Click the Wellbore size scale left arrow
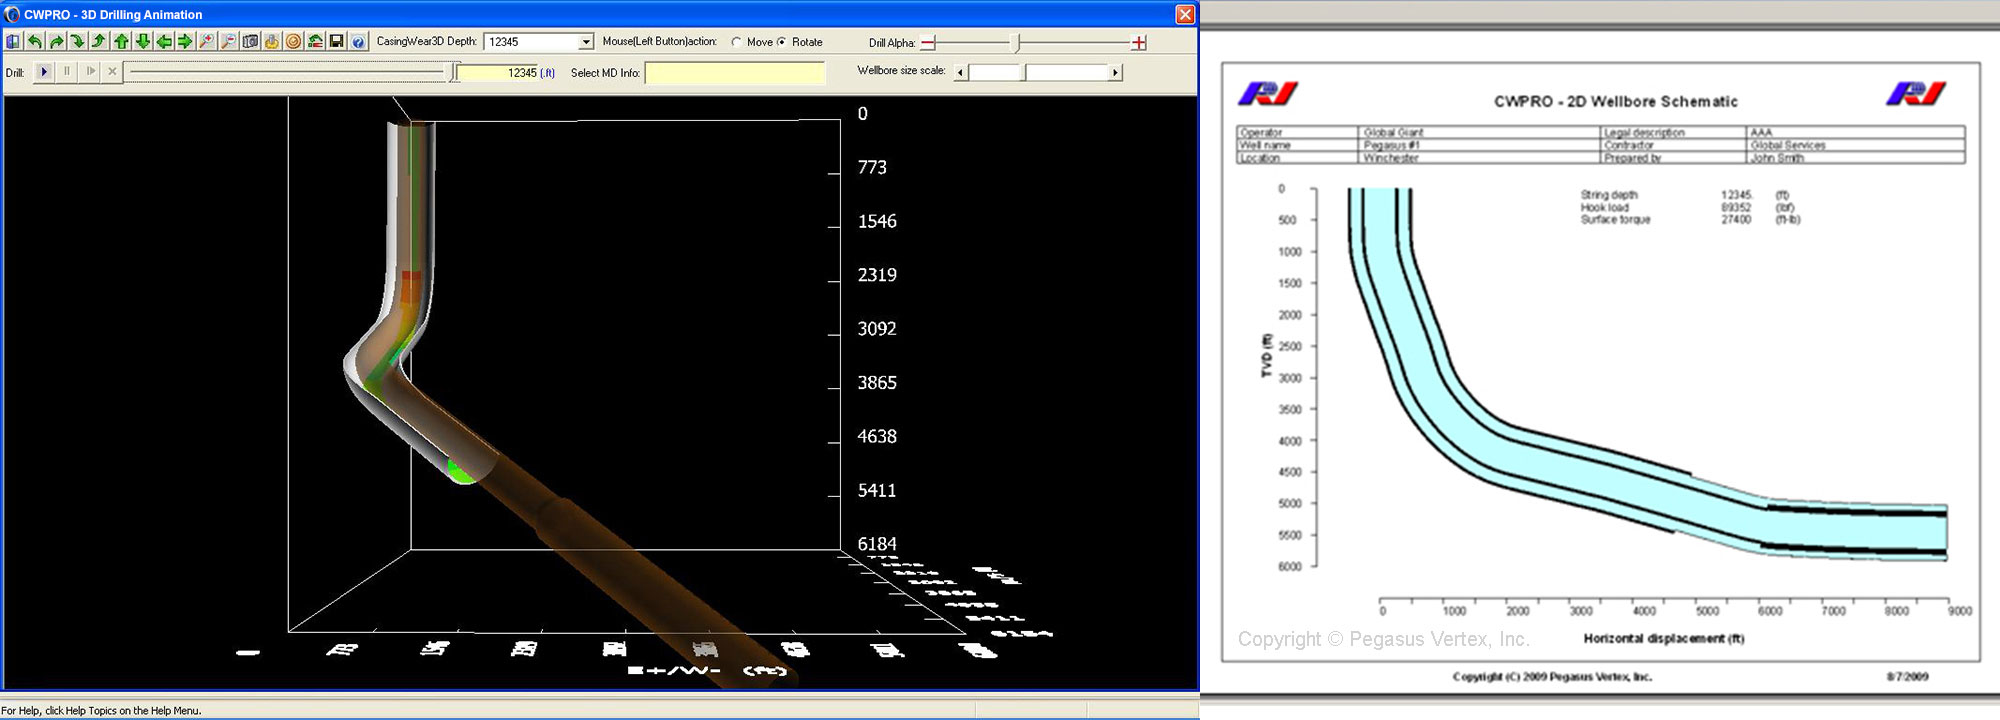 click(x=961, y=72)
